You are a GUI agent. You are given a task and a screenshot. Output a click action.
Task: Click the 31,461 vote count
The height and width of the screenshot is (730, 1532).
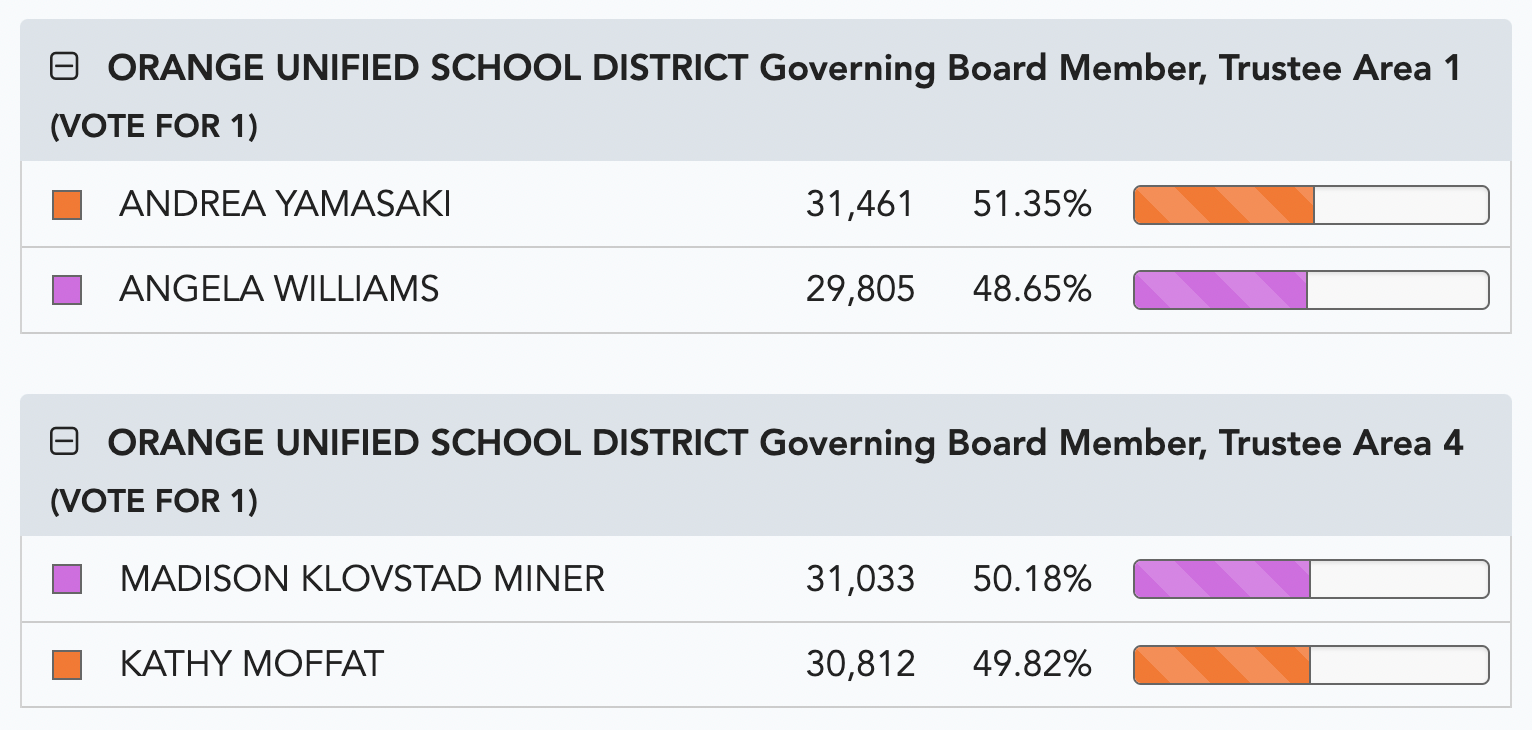(860, 205)
